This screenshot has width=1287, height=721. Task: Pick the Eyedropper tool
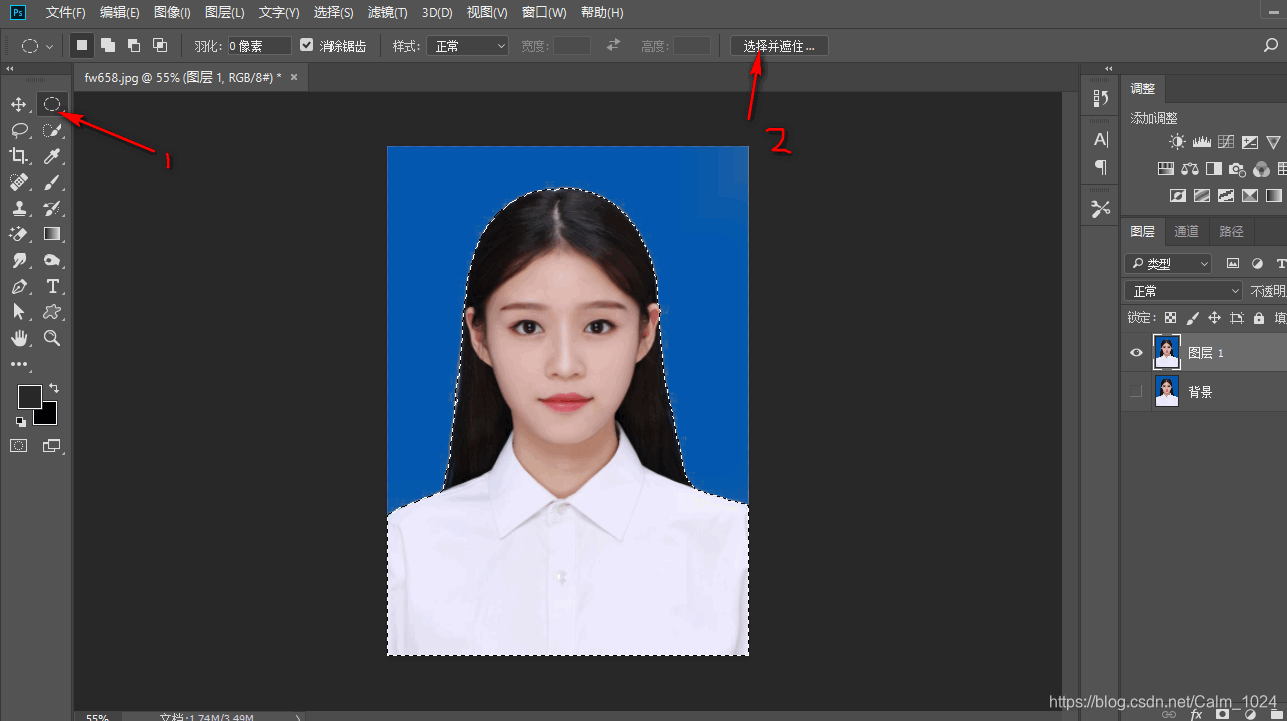tap(52, 156)
